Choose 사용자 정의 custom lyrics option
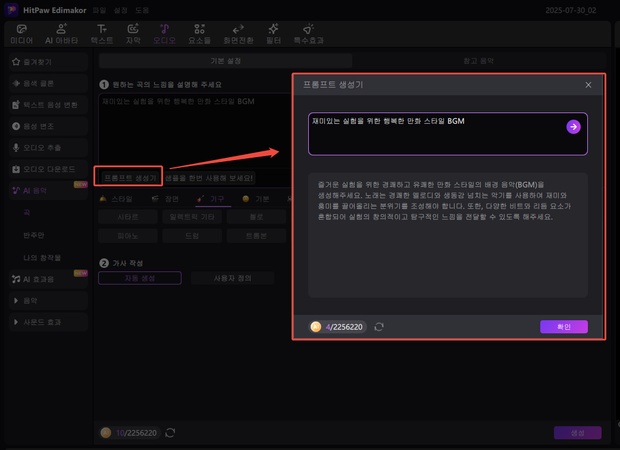This screenshot has width=620, height=450. point(232,278)
